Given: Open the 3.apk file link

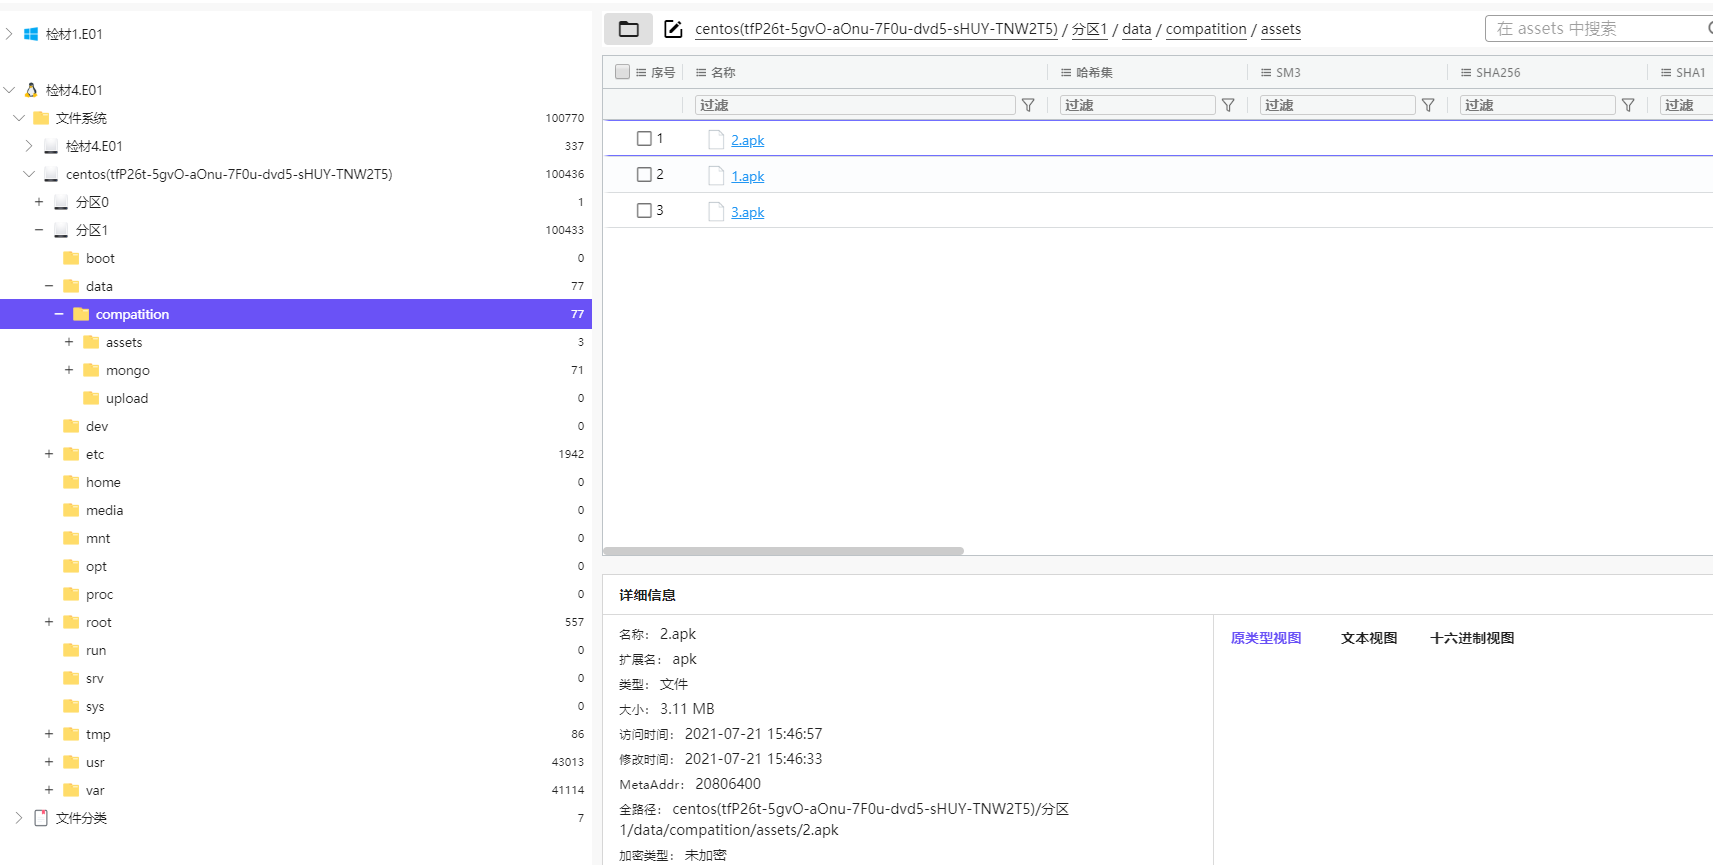Looking at the screenshot, I should point(747,212).
